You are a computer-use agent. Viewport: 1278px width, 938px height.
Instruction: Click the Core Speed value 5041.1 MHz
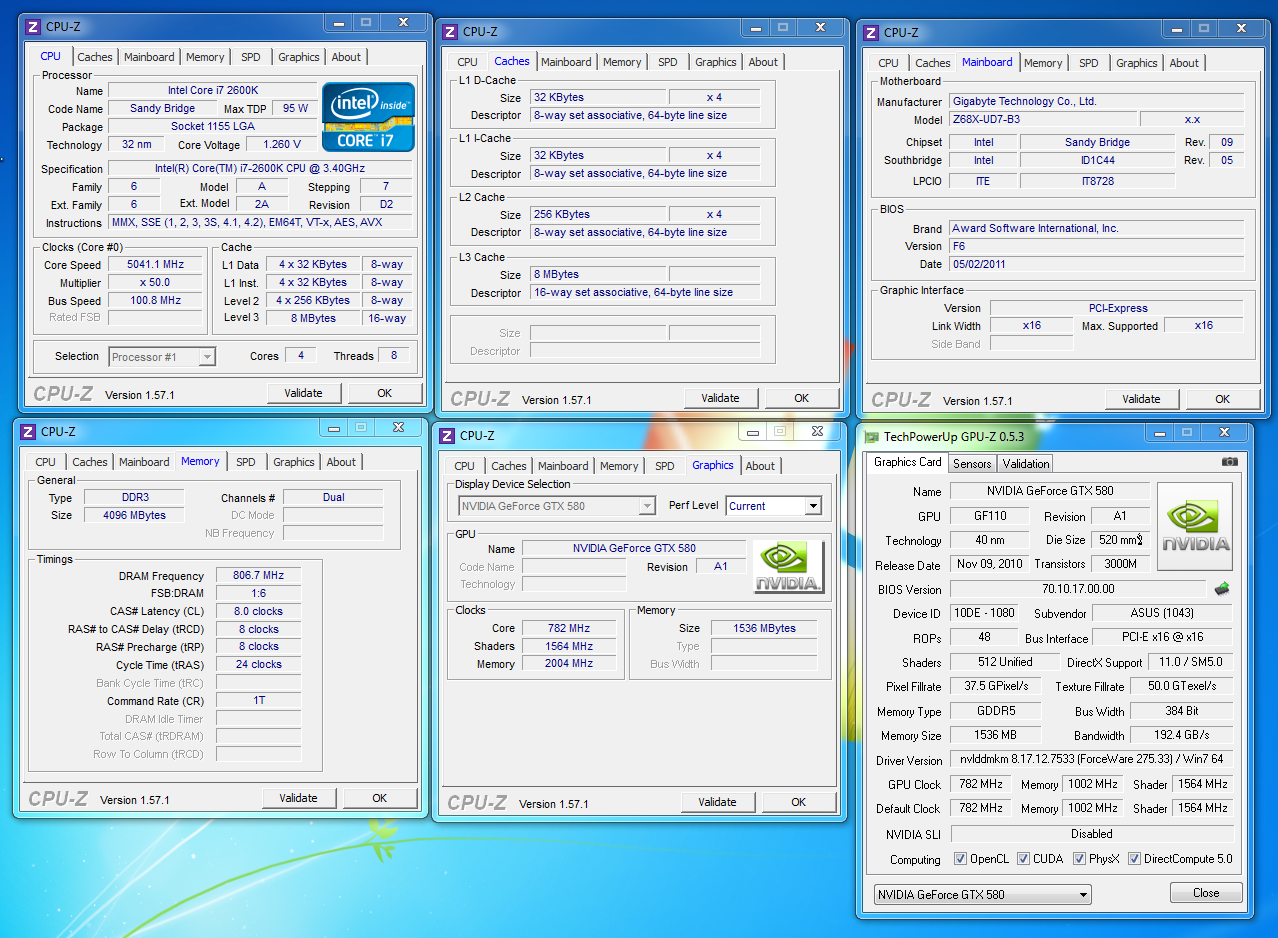click(x=155, y=265)
